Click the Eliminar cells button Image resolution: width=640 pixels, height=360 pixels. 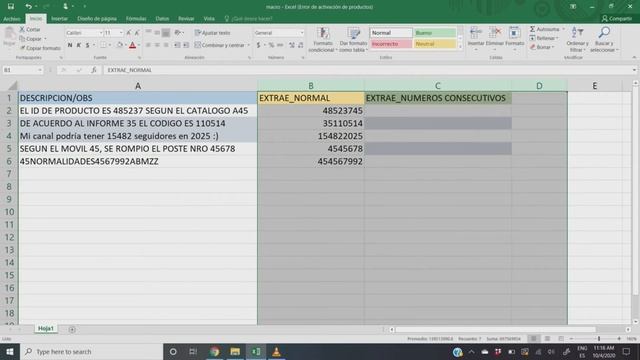pos(495,39)
